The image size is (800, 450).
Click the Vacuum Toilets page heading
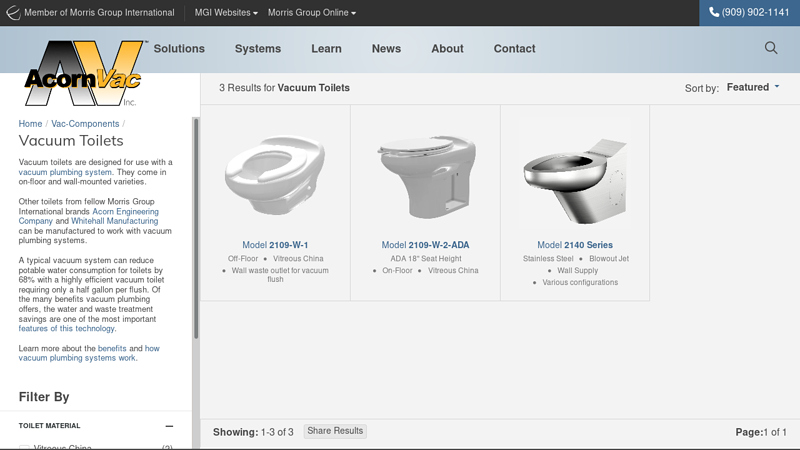(x=71, y=141)
